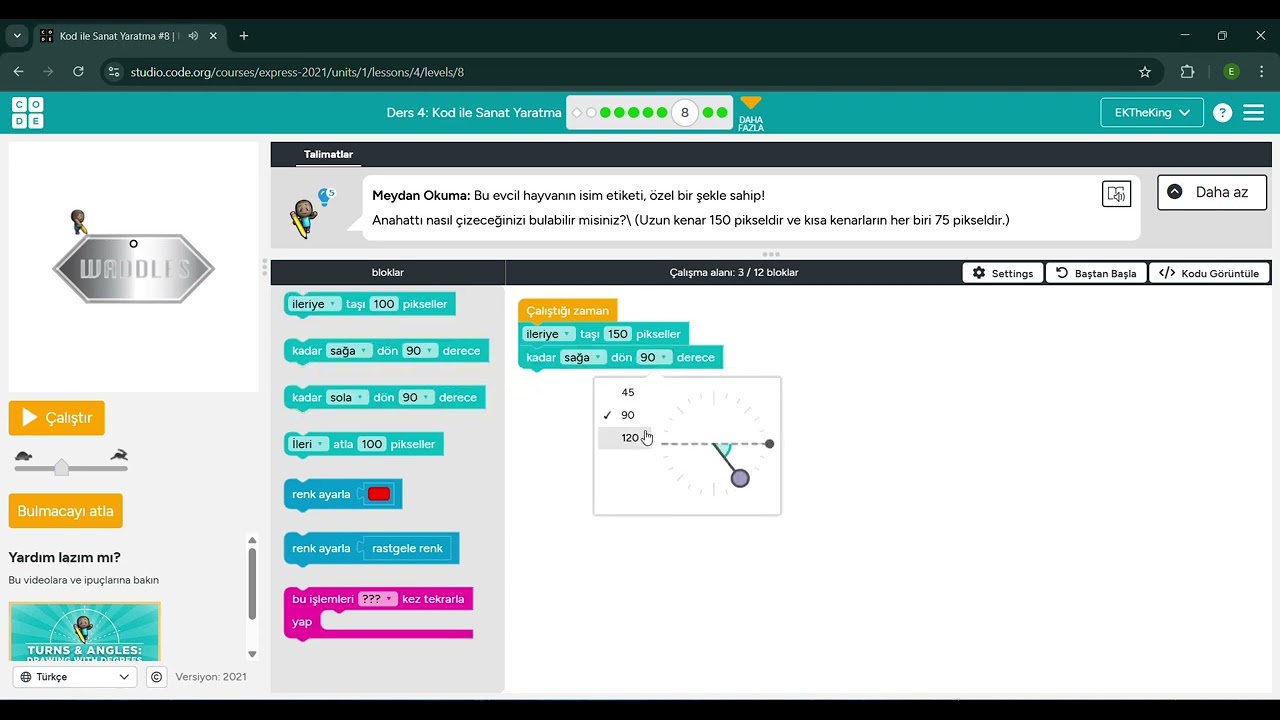Open the white unfinished level bubble
Screen dimensions: 1280x720
[591, 113]
